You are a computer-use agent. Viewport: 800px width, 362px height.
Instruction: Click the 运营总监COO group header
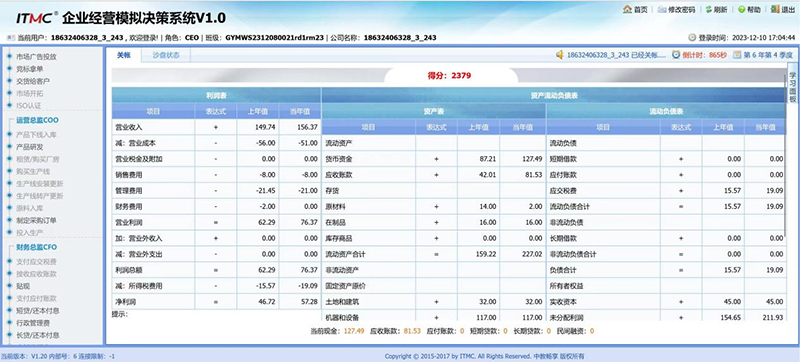pyautogui.click(x=37, y=120)
